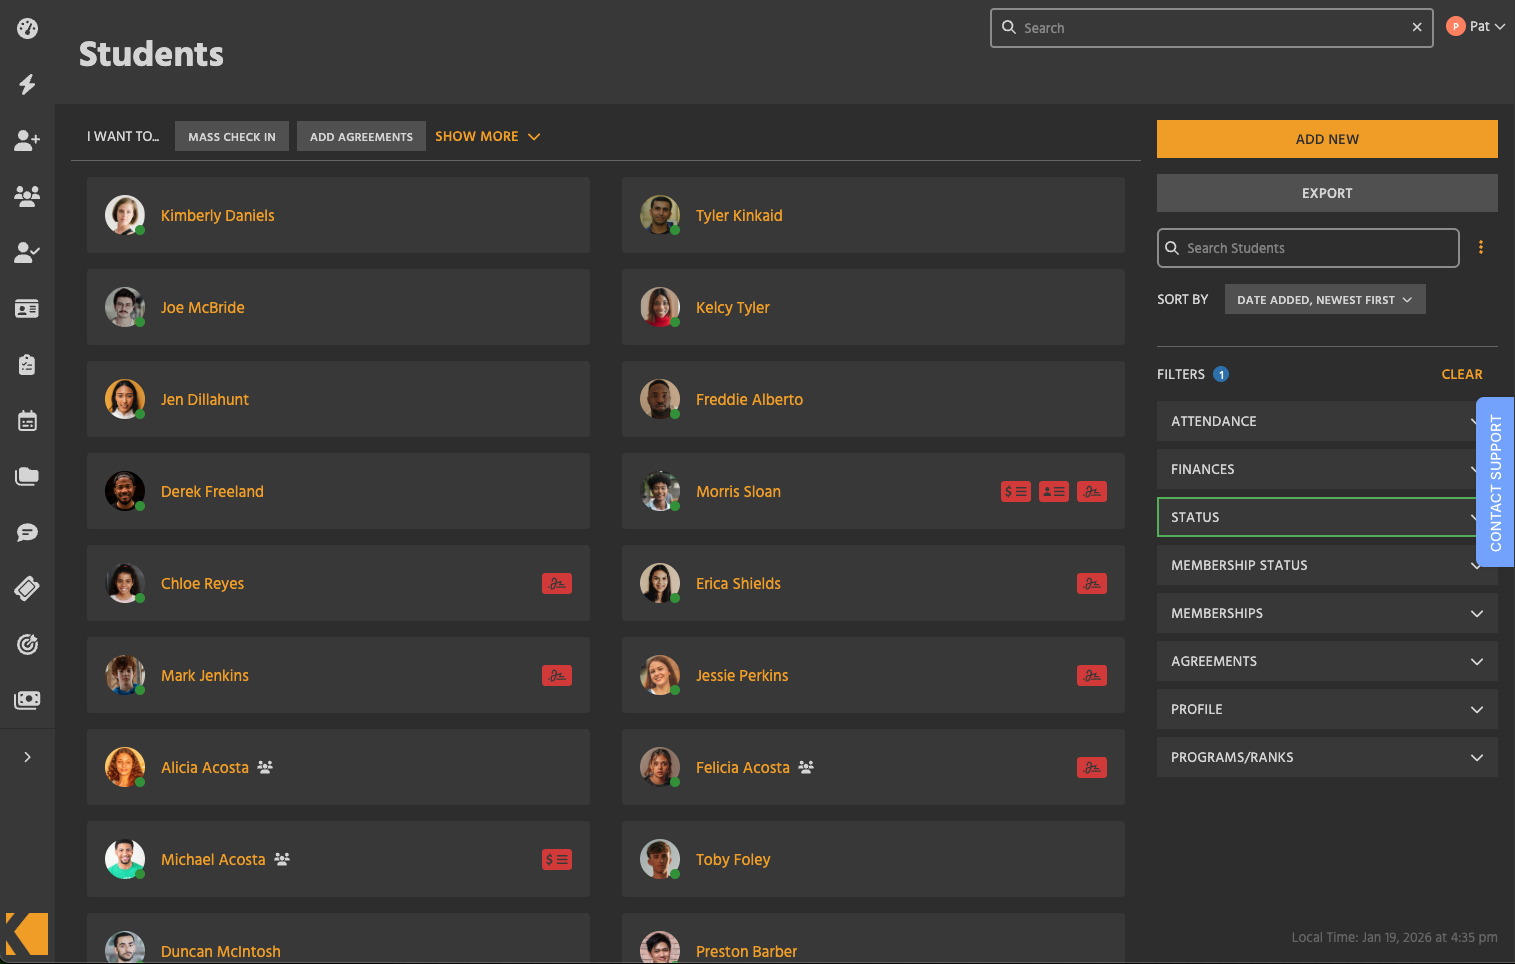The height and width of the screenshot is (964, 1515).
Task: Clear all filters with Clear link
Action: (x=1461, y=374)
